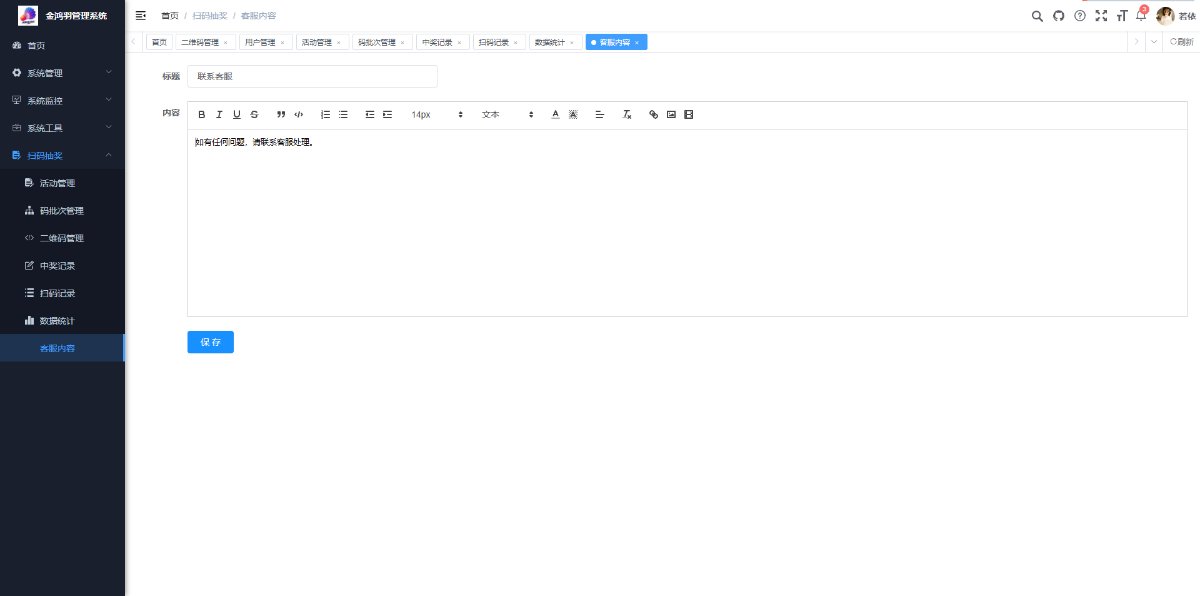Viewport: 1200px width, 596px height.
Task: Insert a code block in the editor
Action: point(298,115)
